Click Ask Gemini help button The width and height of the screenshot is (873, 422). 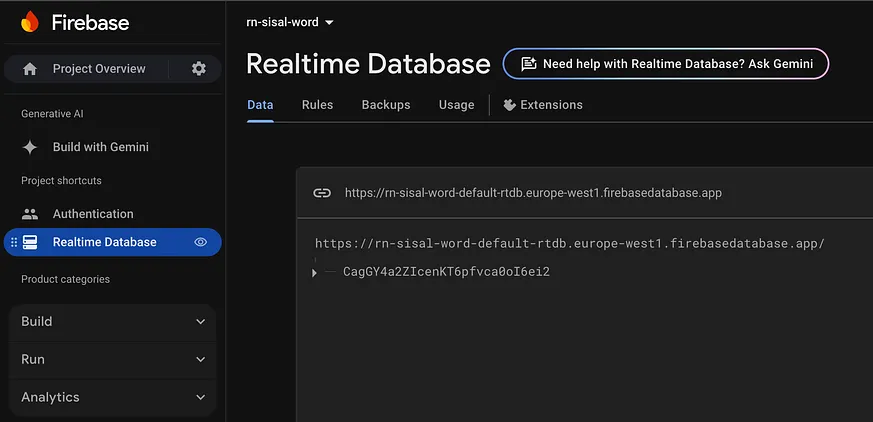pos(666,63)
